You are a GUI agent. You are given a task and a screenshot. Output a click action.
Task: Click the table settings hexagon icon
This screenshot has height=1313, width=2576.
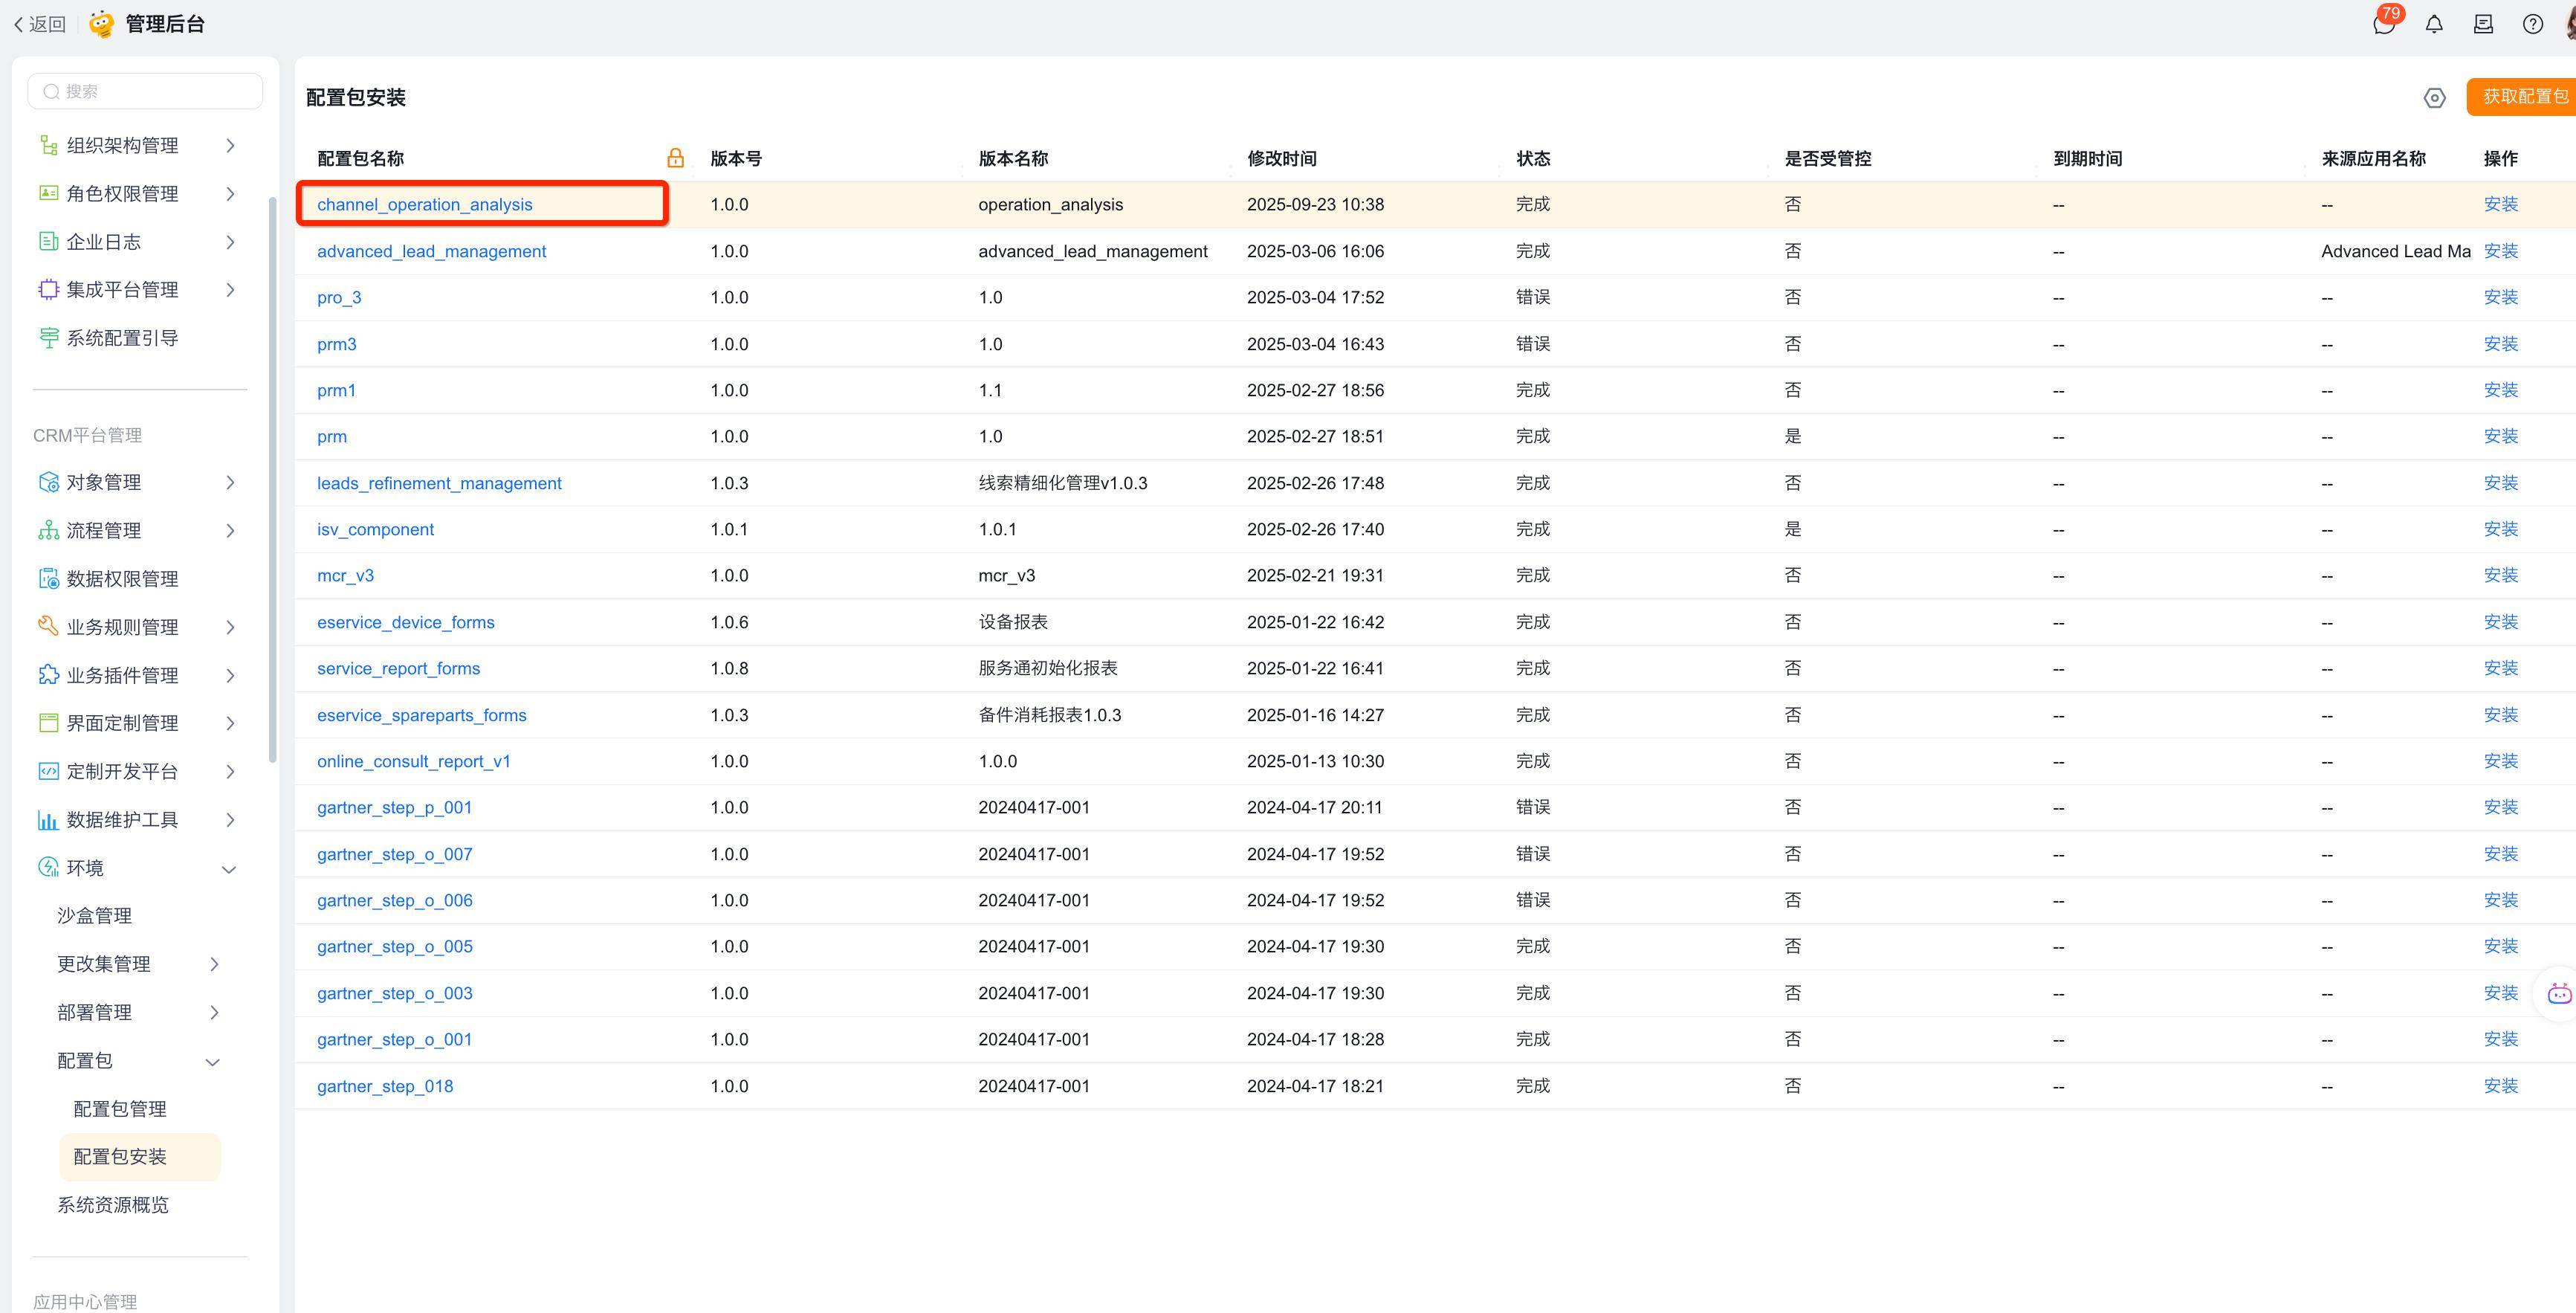(2434, 98)
